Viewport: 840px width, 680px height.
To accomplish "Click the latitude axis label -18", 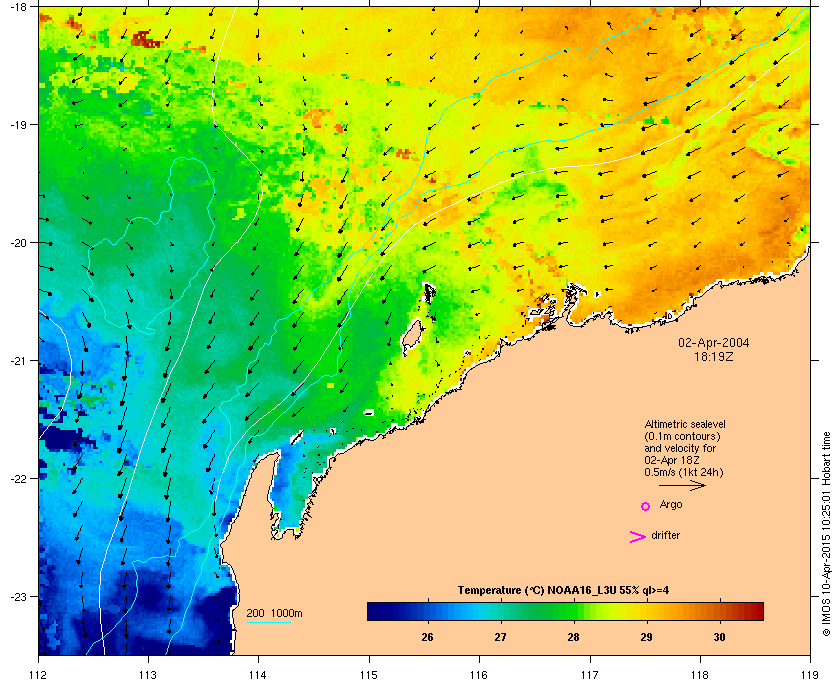I will coord(18,6).
